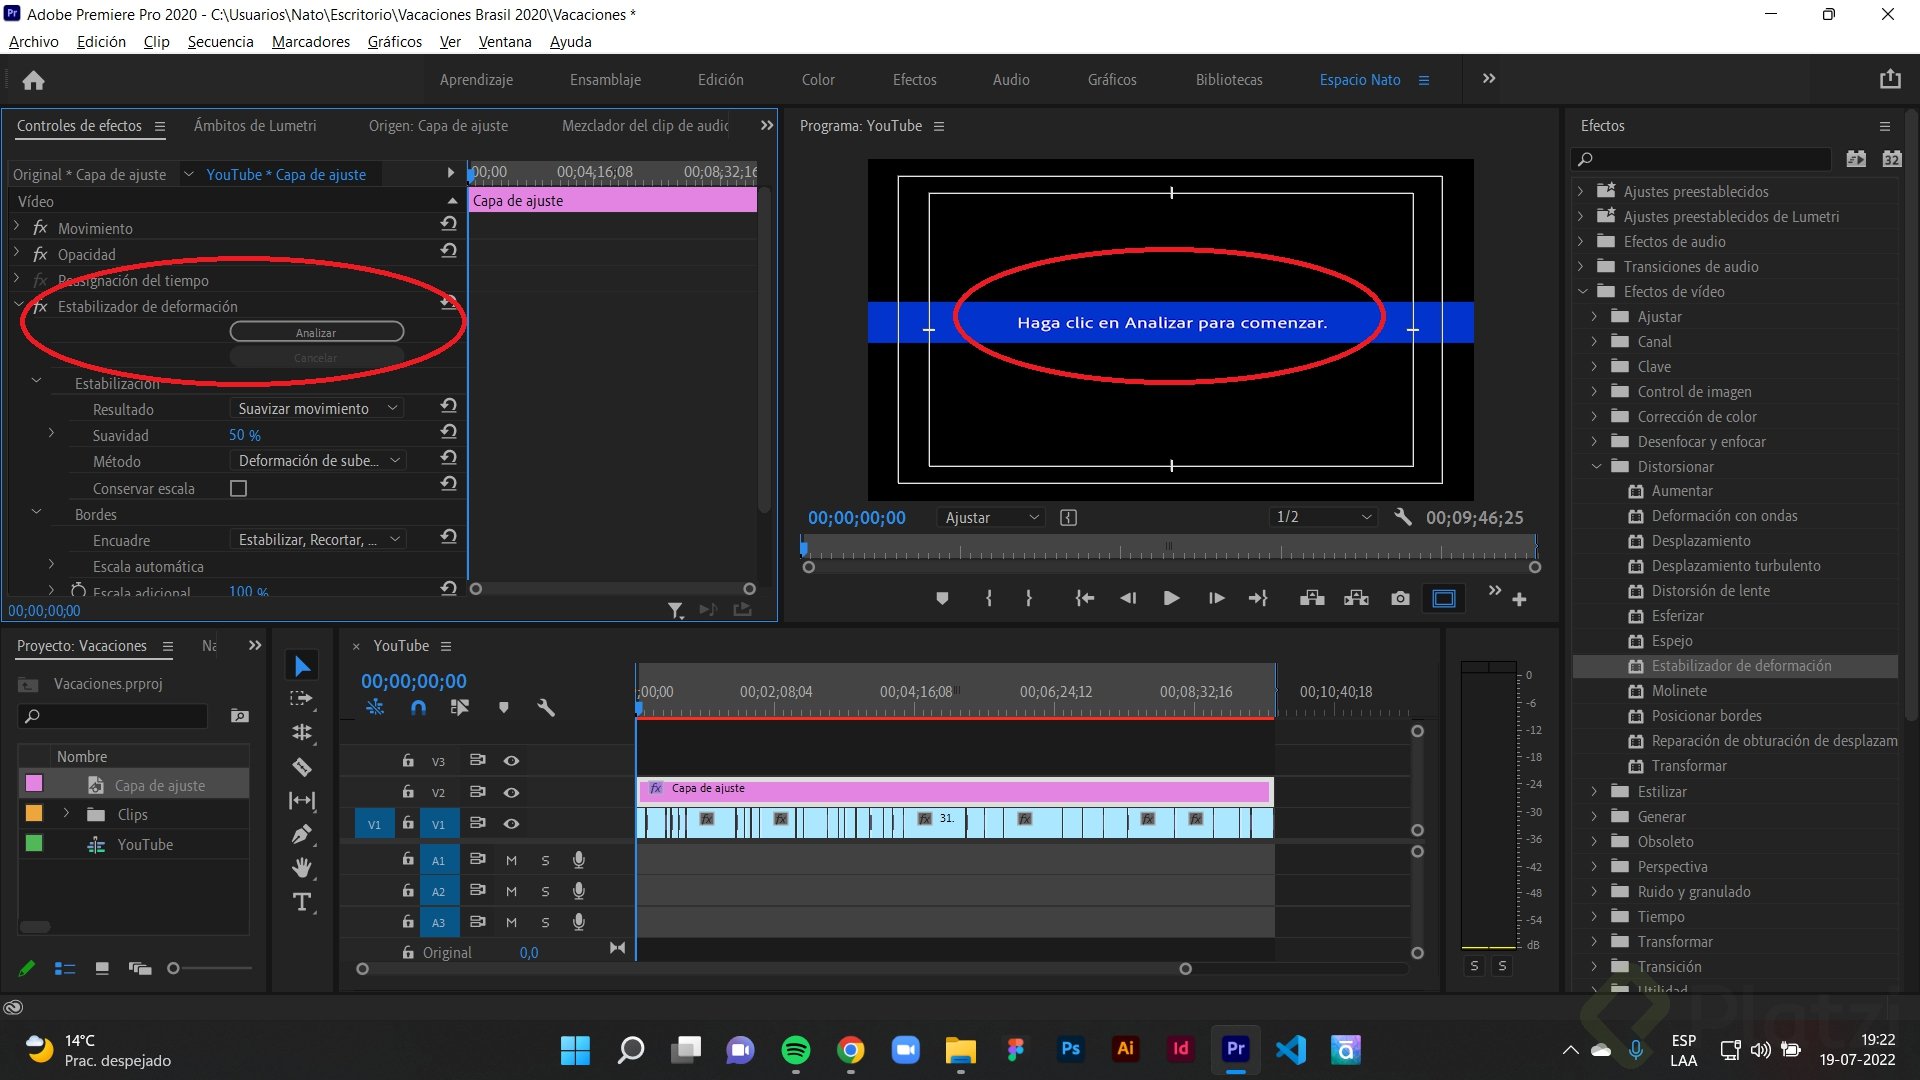Select the Pen tool
1920x1080 pixels.
coord(302,834)
